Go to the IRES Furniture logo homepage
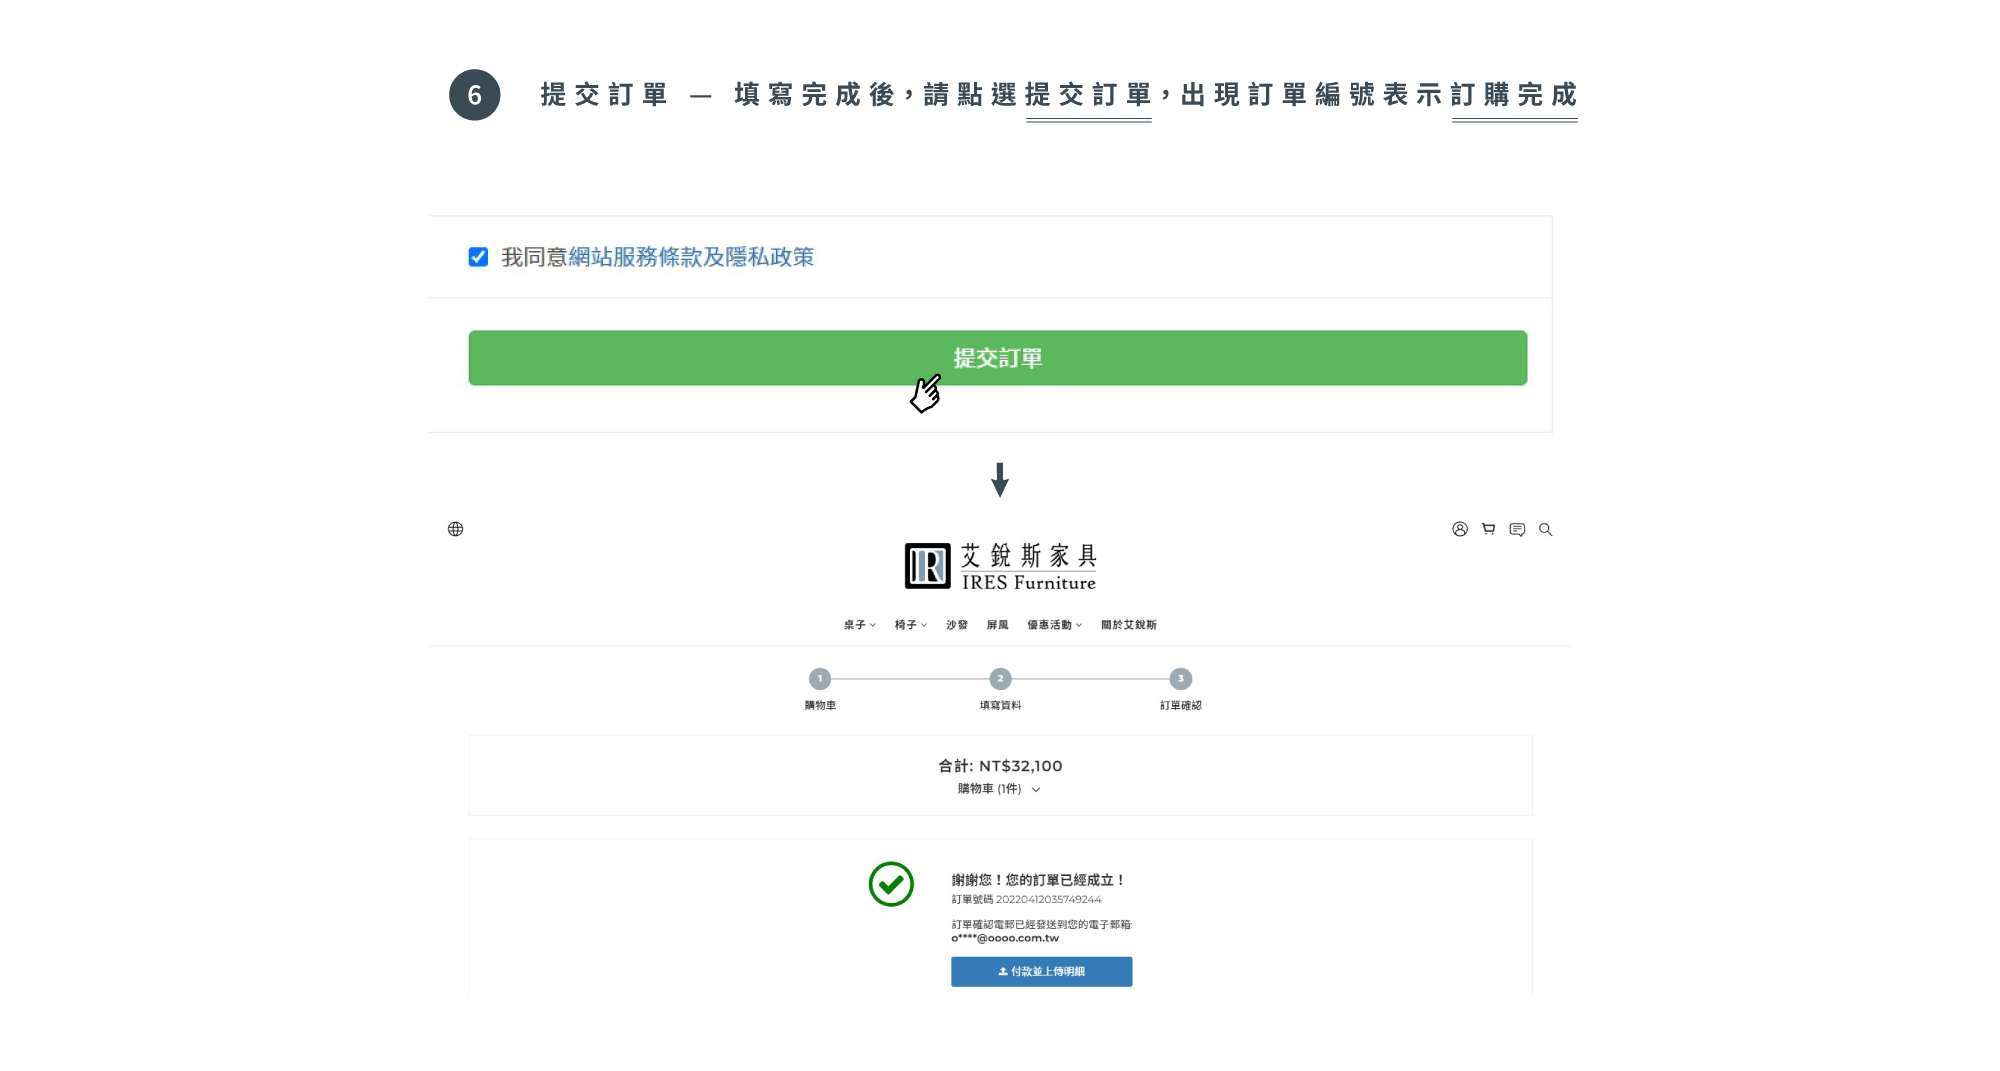This screenshot has width=2000, height=1071. click(x=1000, y=566)
